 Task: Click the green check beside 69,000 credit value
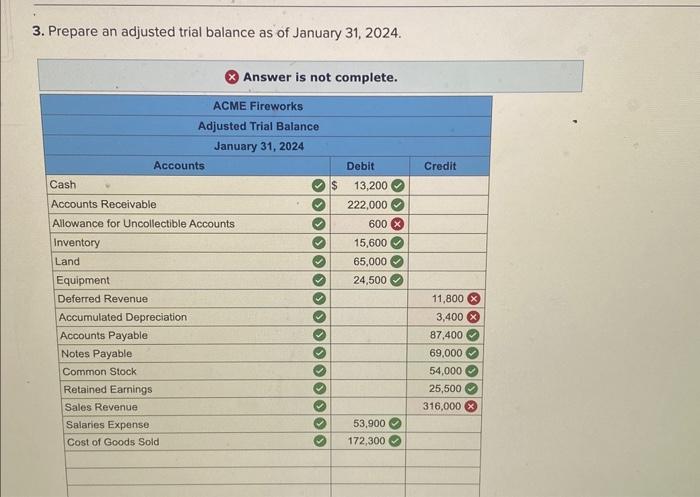(x=472, y=353)
